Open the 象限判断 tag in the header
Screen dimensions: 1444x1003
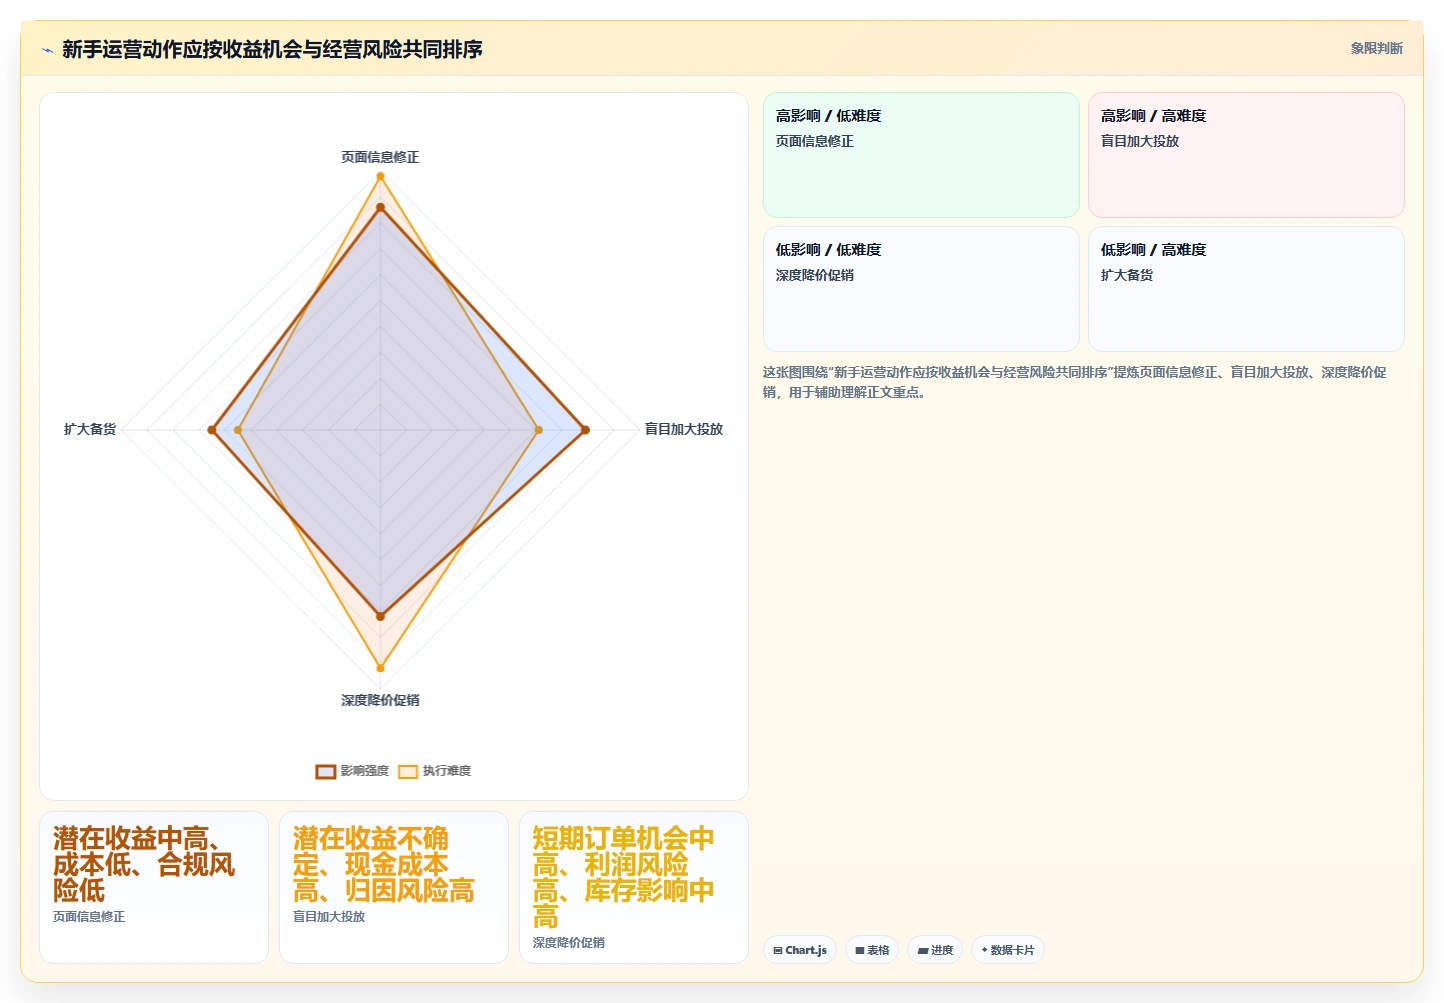tap(1377, 48)
